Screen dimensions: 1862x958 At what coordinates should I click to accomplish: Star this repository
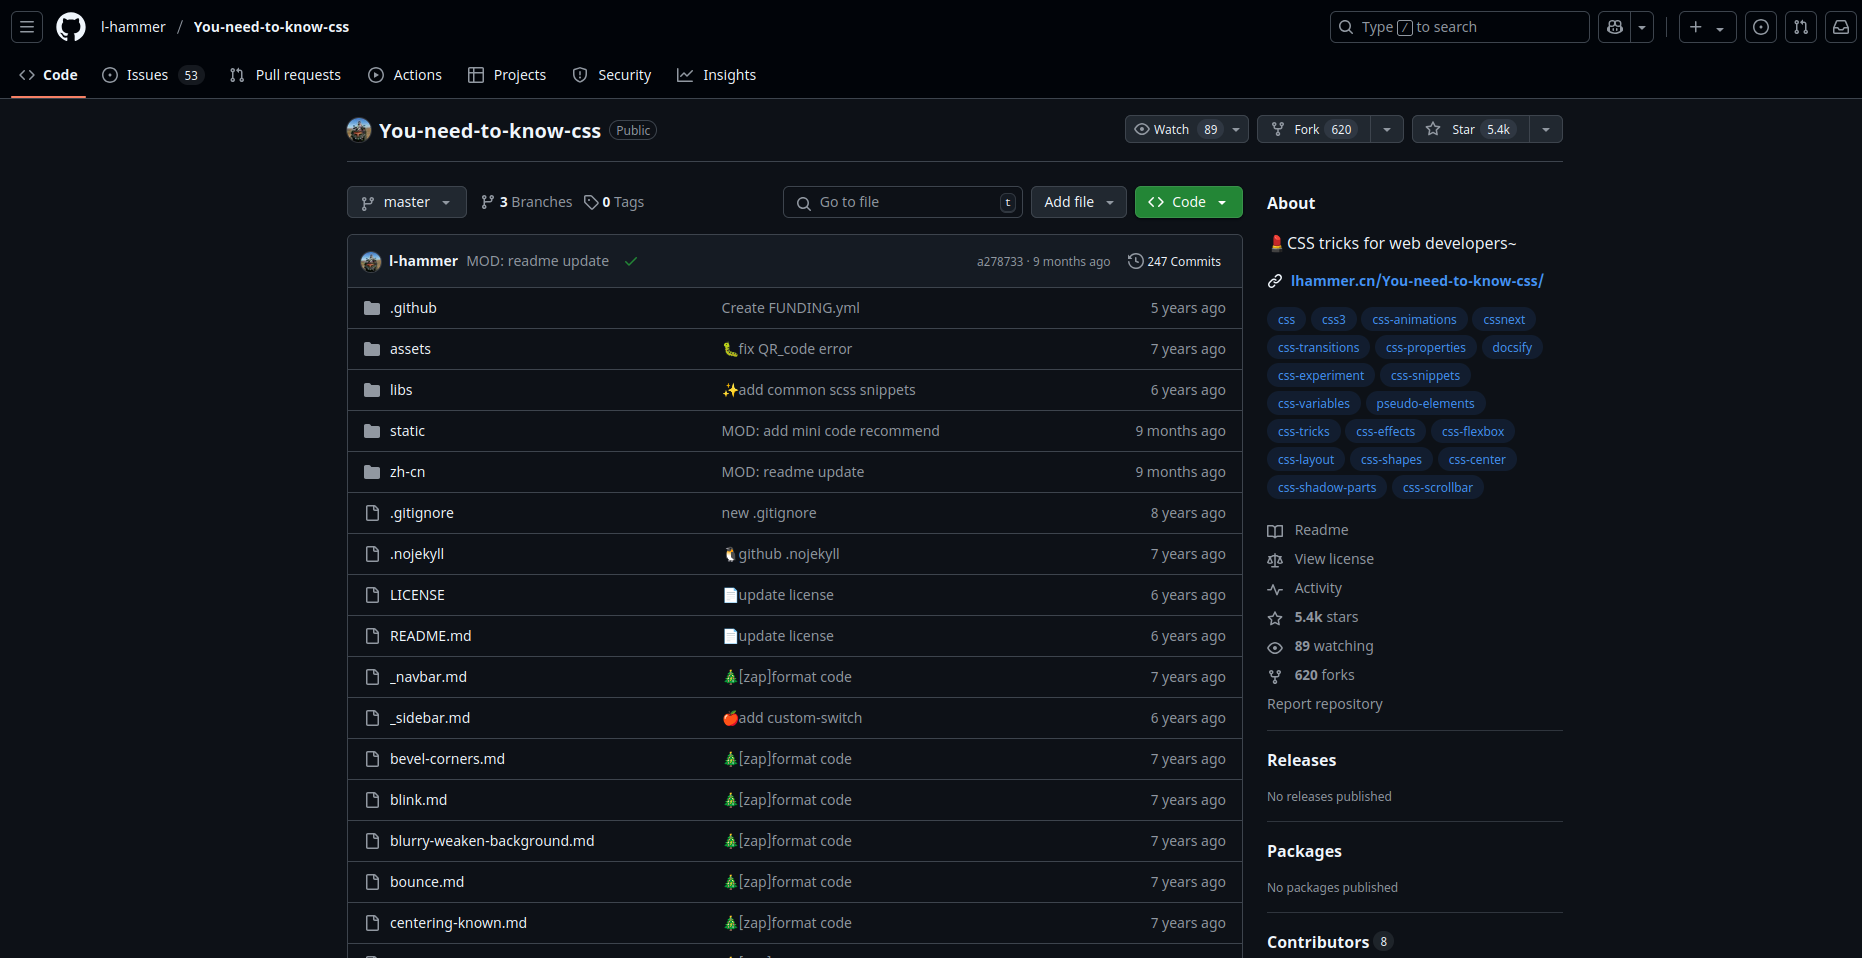pos(1470,129)
